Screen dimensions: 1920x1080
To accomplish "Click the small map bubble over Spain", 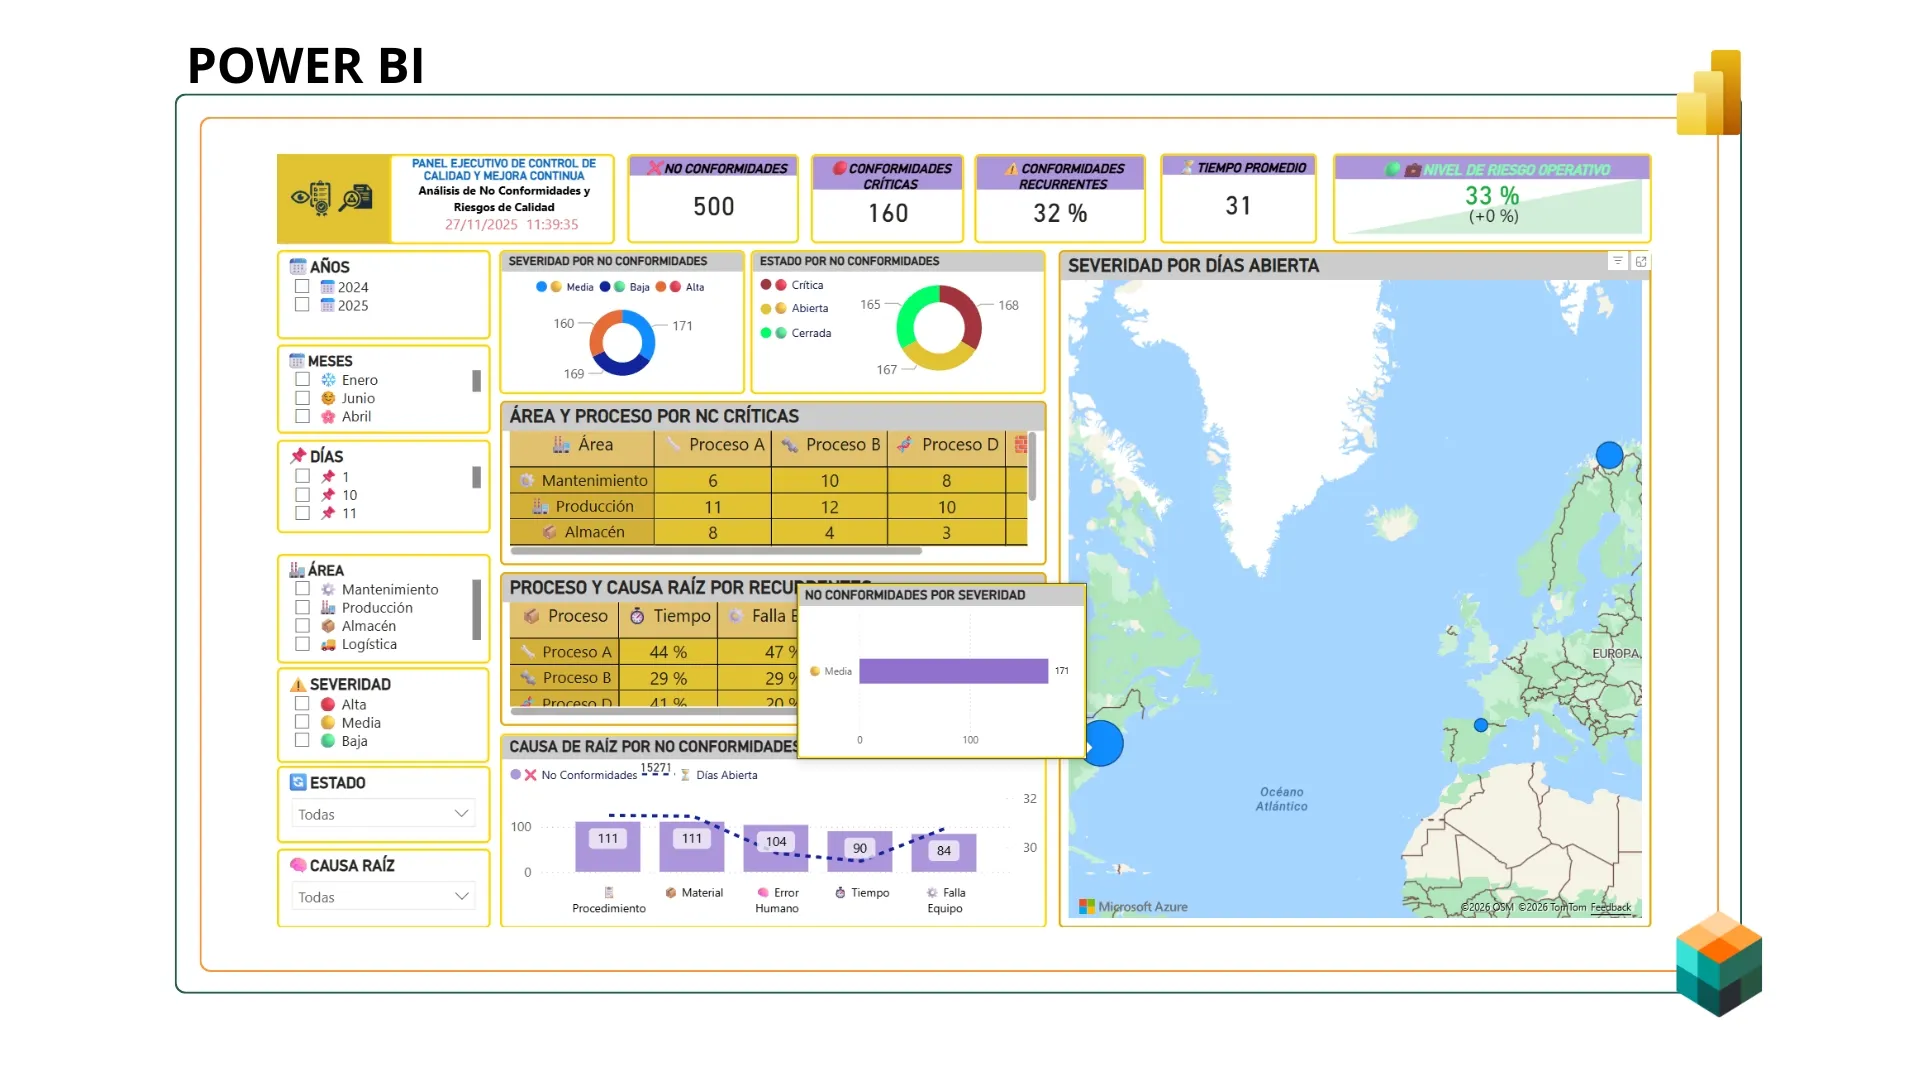I will click(x=1481, y=725).
